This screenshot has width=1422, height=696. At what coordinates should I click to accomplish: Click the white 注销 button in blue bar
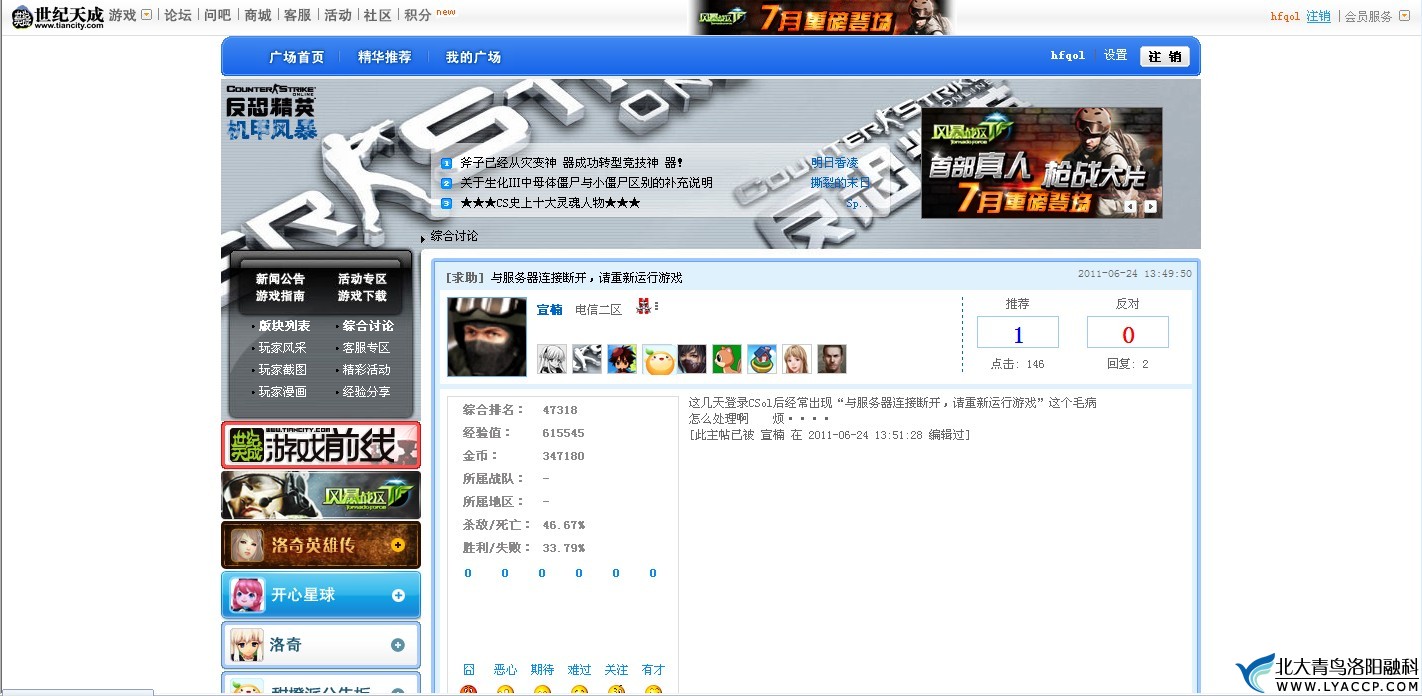coord(1164,57)
